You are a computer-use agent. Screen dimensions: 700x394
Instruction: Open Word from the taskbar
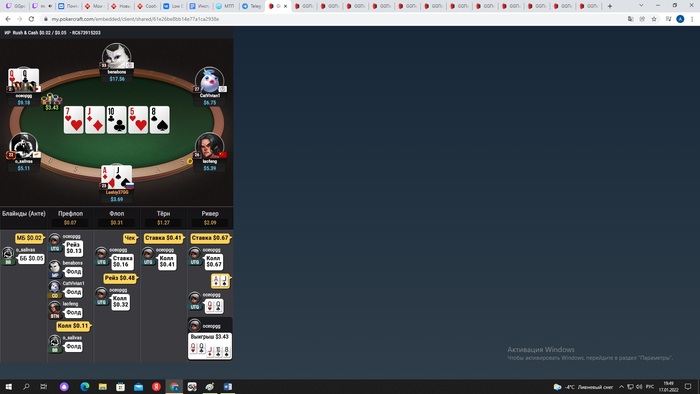pos(228,386)
